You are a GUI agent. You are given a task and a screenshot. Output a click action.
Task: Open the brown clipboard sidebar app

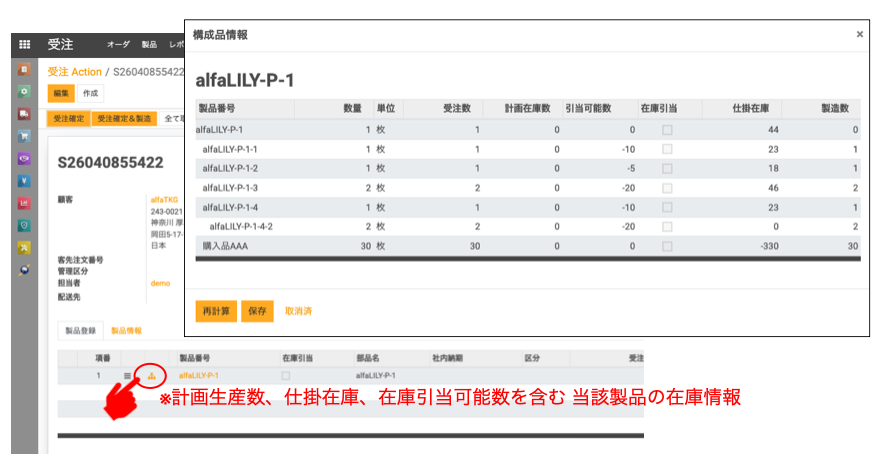[24, 69]
